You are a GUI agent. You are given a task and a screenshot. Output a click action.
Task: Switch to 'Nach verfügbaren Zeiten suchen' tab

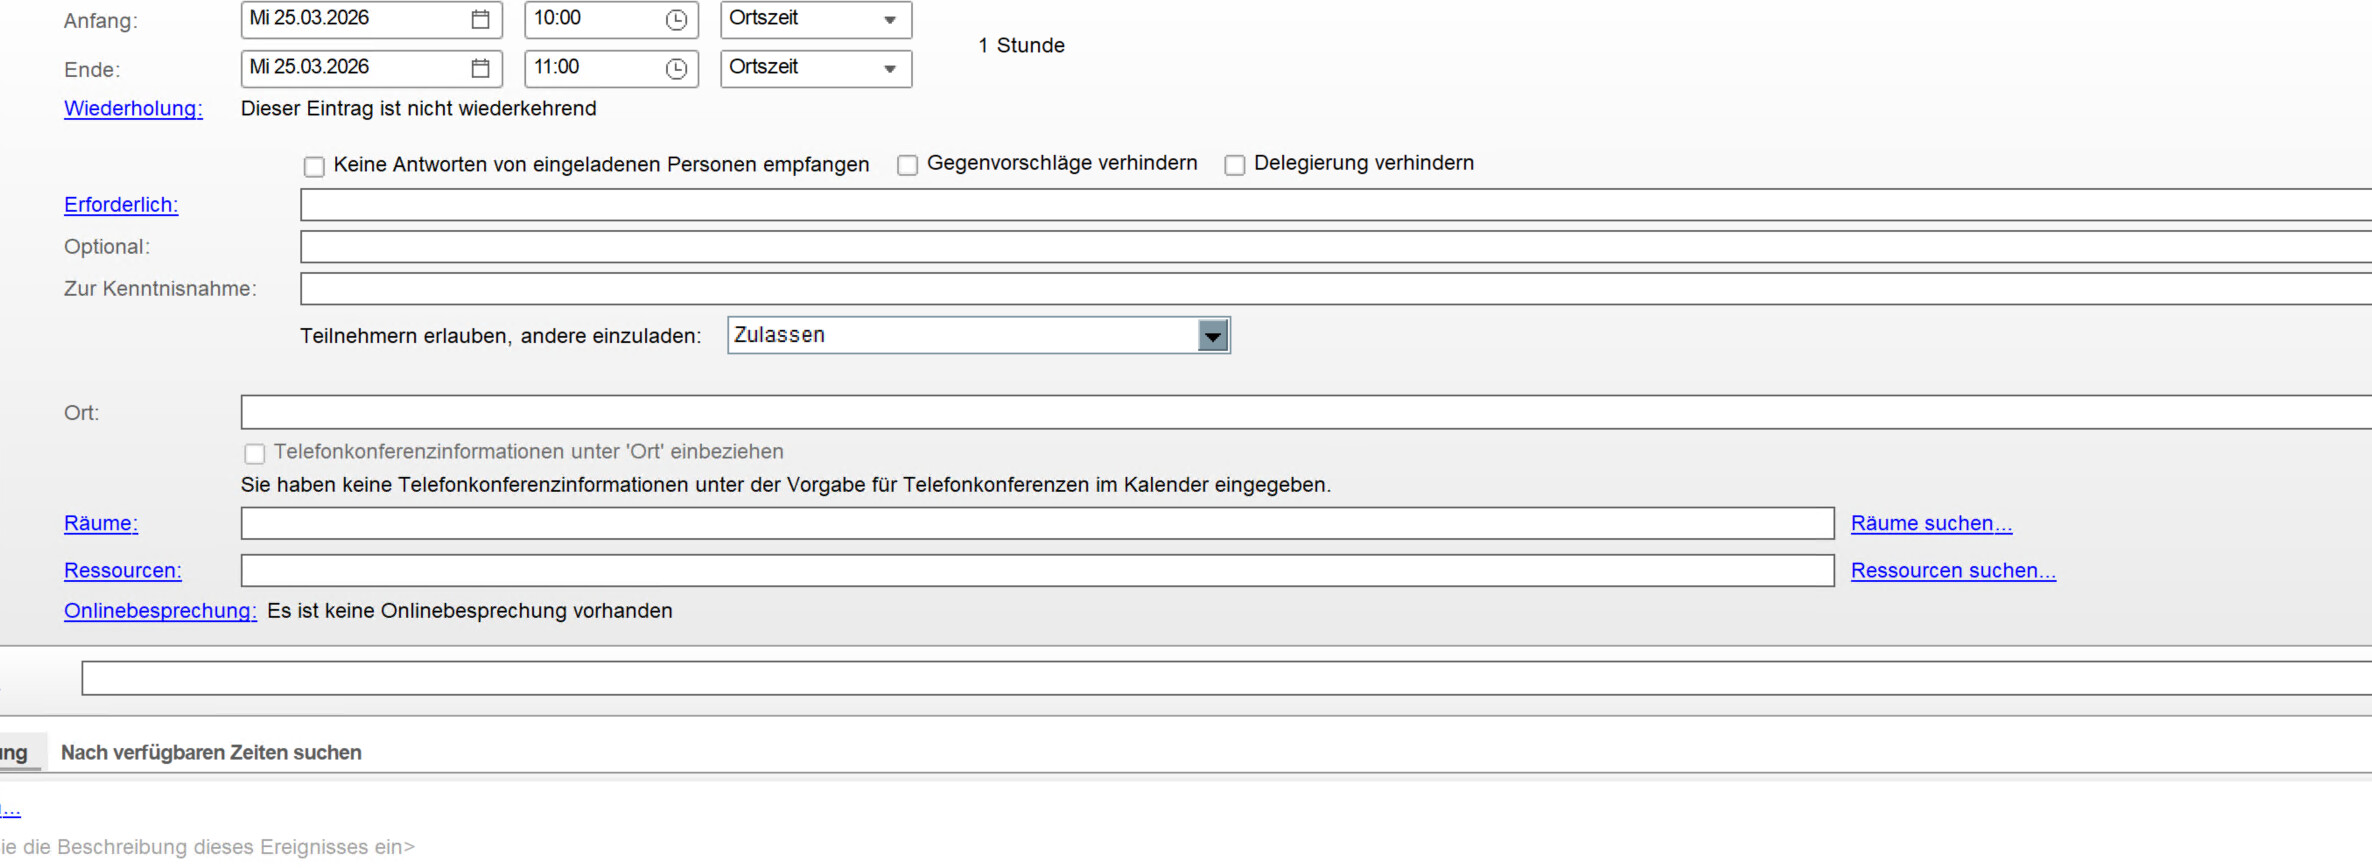coord(211,752)
